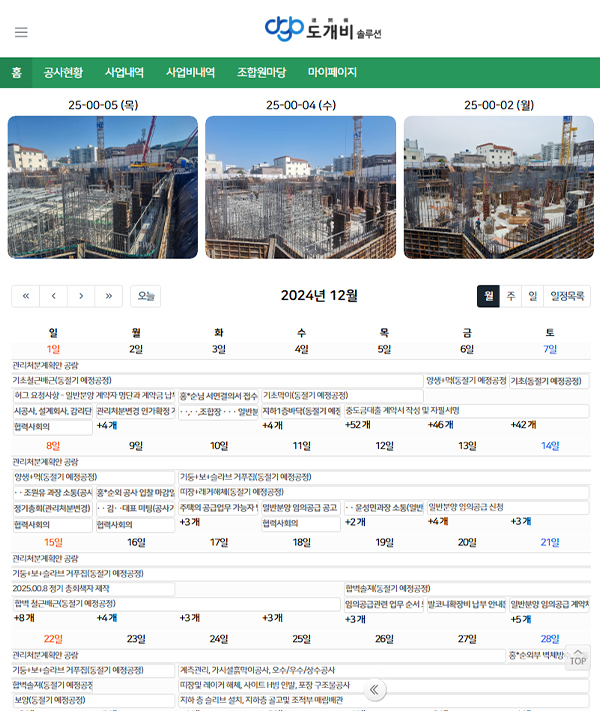
Task: Open the hamburger menu icon
Action: [21, 32]
